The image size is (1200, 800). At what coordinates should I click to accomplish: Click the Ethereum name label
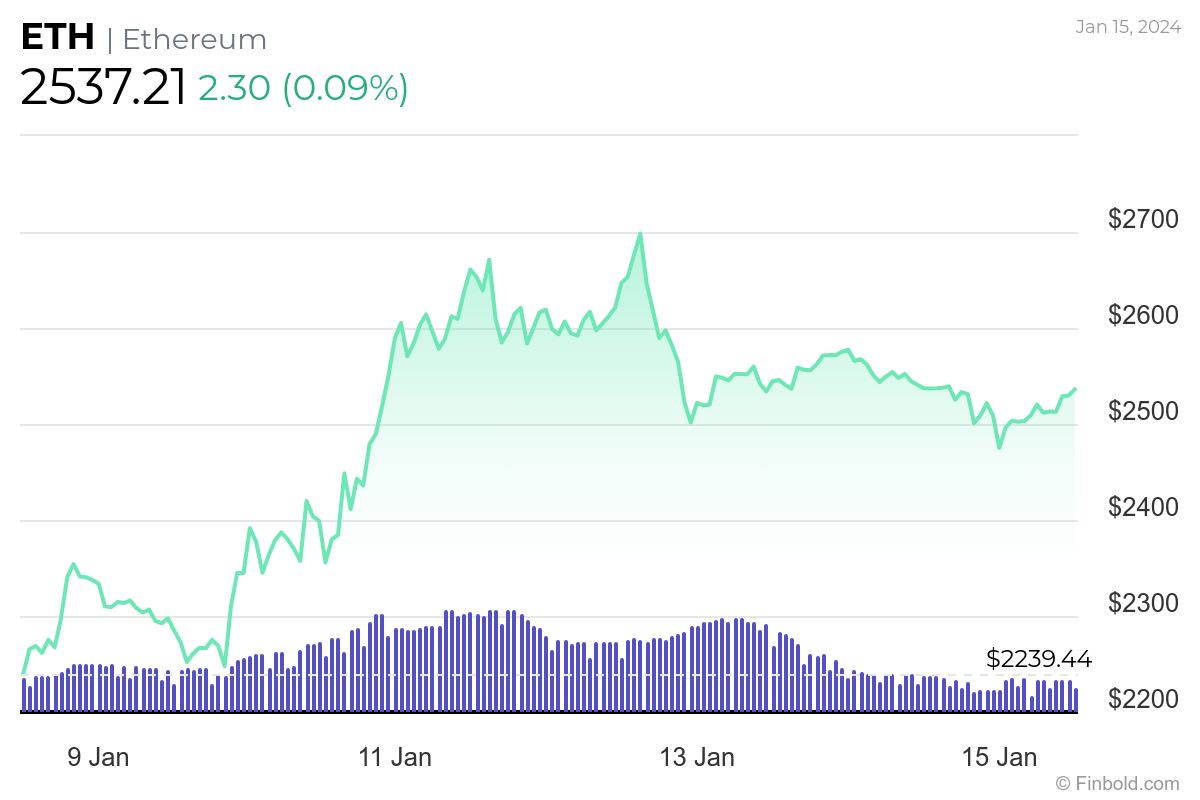[x=194, y=40]
